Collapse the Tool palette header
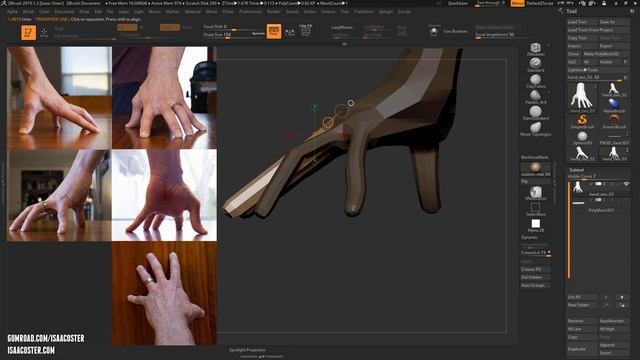The image size is (640, 360). (571, 11)
